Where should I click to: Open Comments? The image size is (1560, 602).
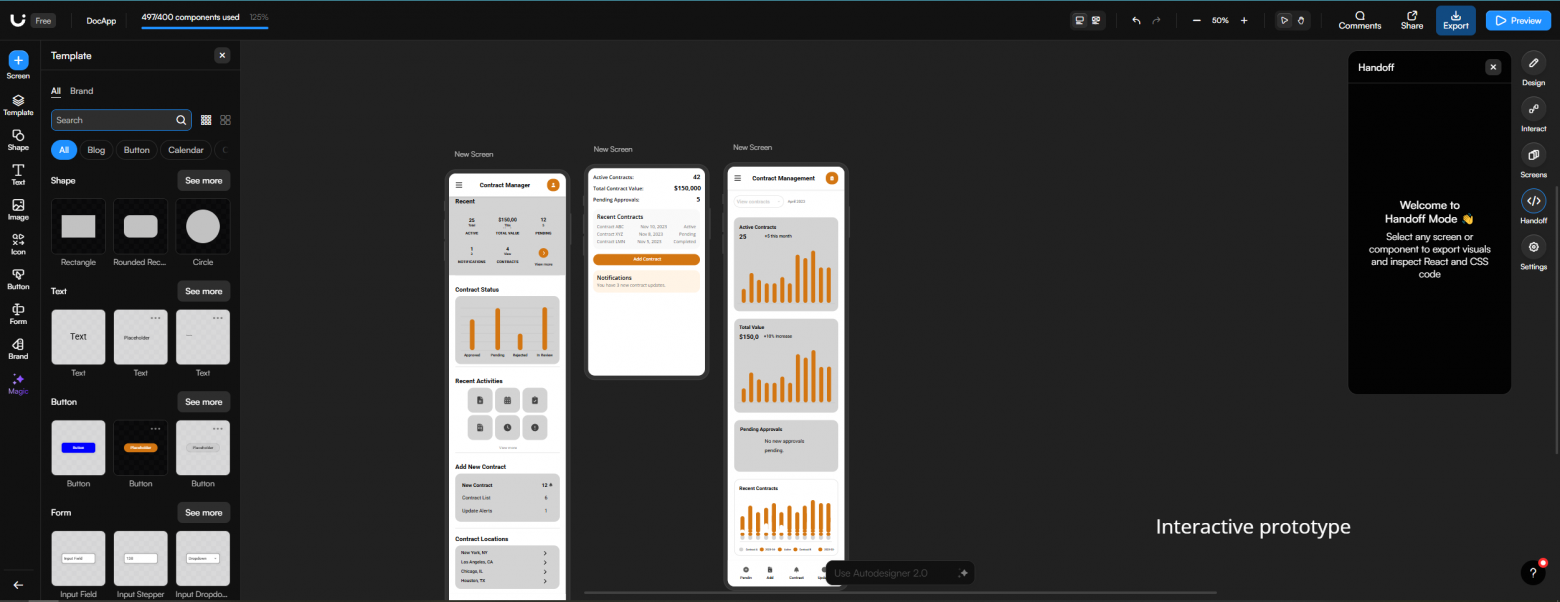[x=1360, y=20]
